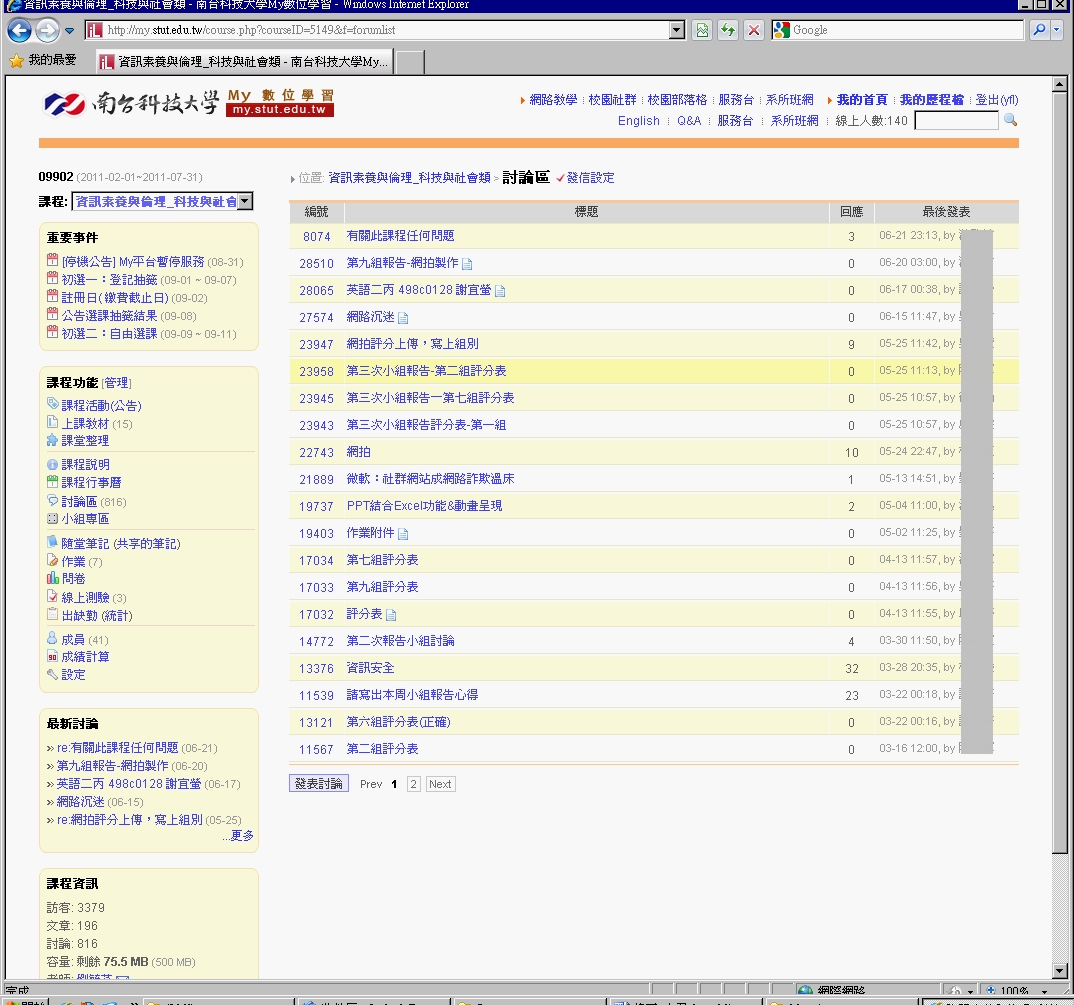The image size is (1074, 1005).
Task: Click the site search input field
Action: 955,121
